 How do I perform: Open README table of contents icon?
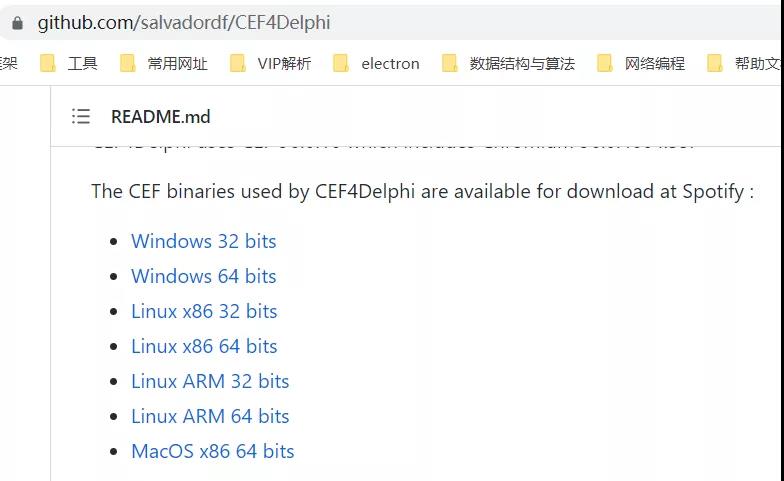point(81,116)
